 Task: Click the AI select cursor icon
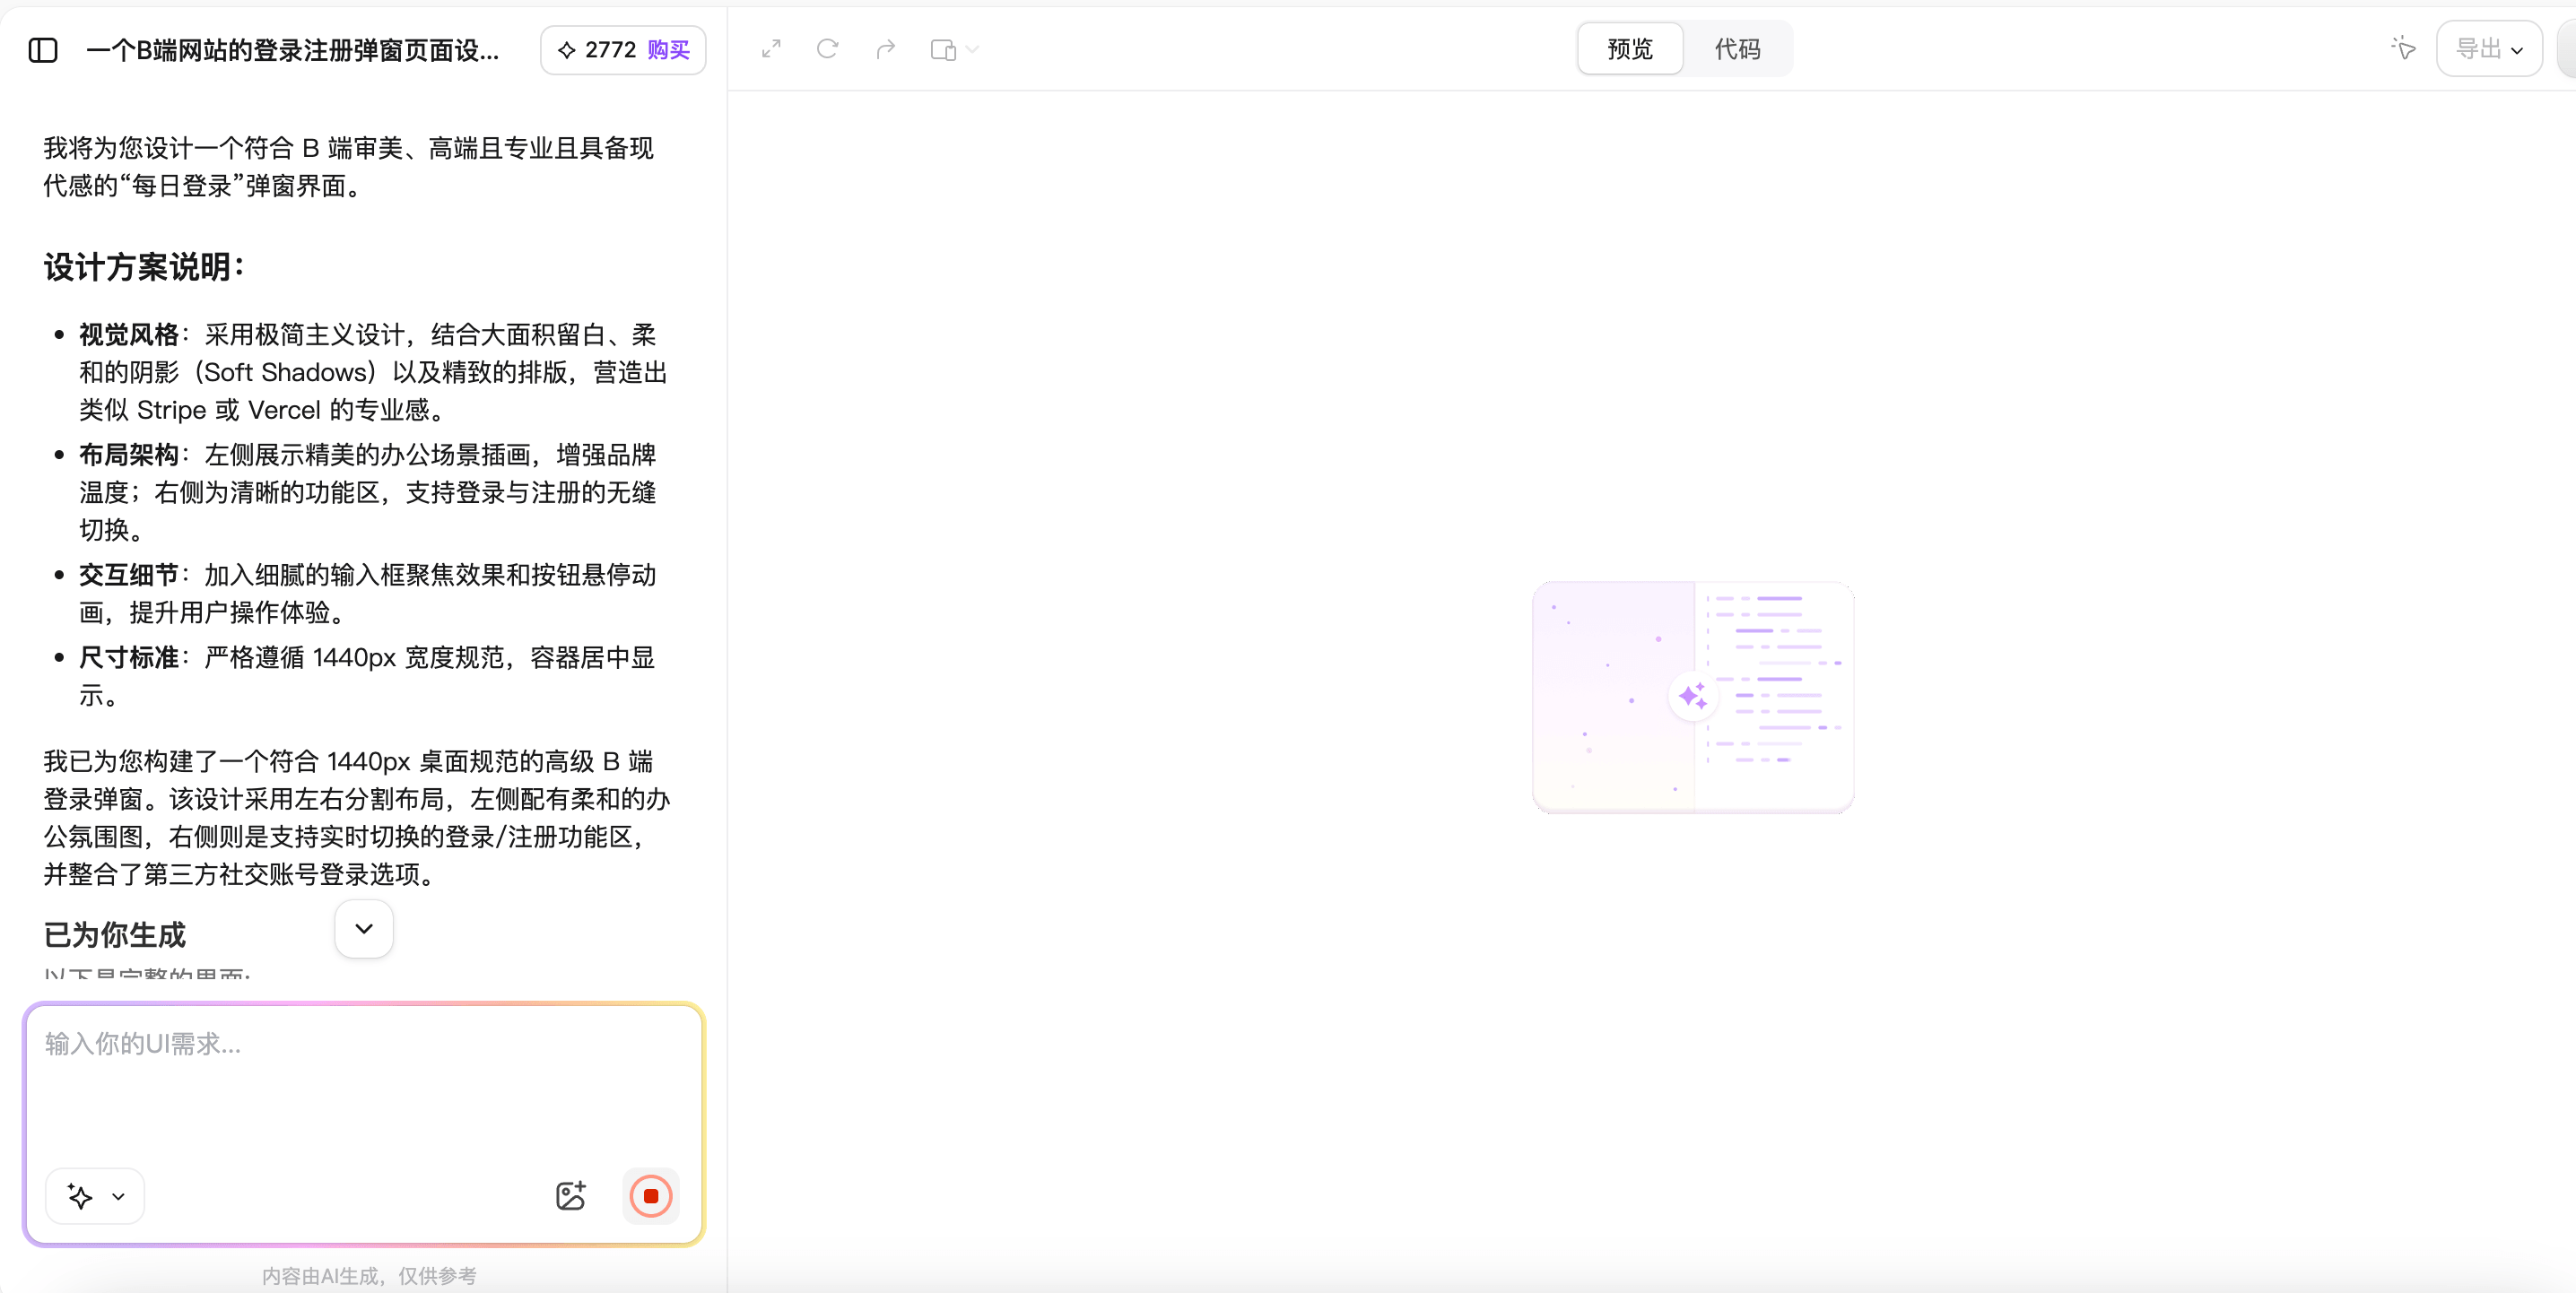click(2404, 49)
